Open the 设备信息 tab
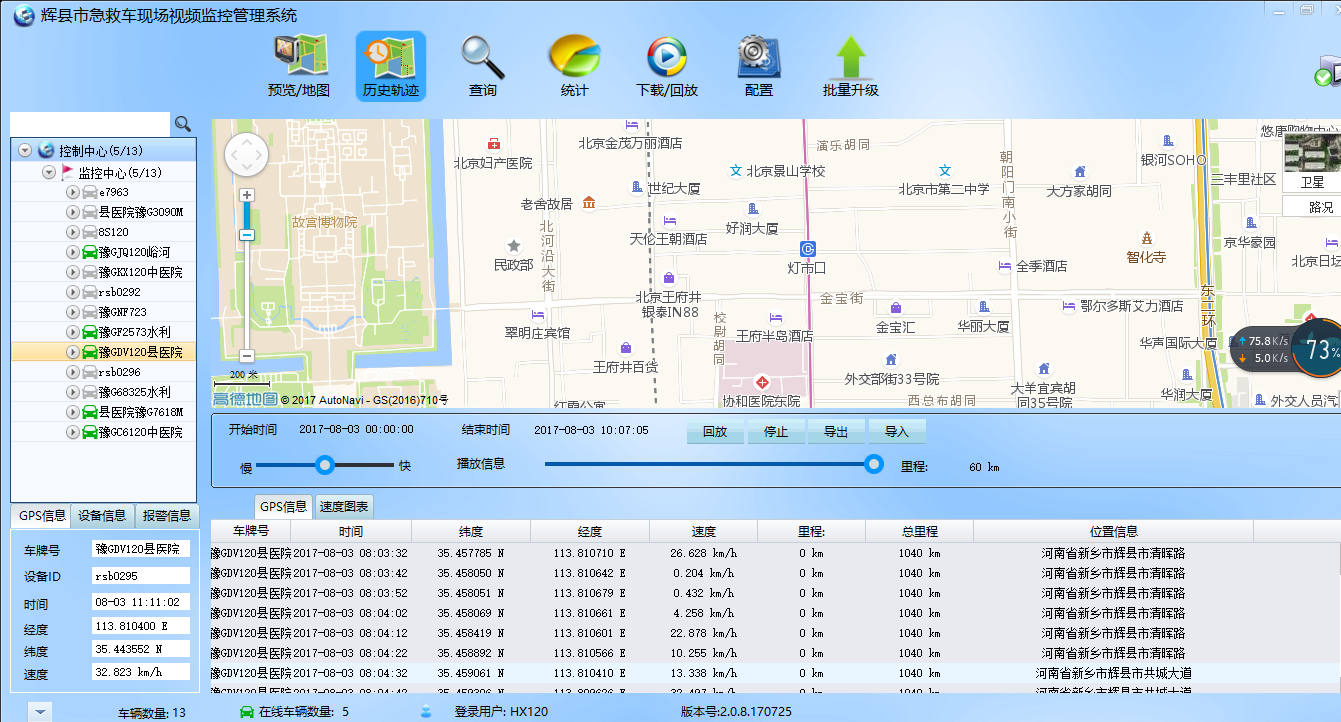 [x=102, y=516]
